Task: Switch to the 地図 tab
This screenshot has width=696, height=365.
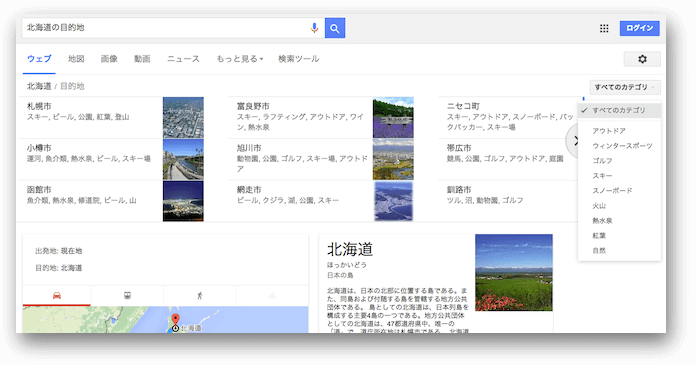Action: click(76, 59)
